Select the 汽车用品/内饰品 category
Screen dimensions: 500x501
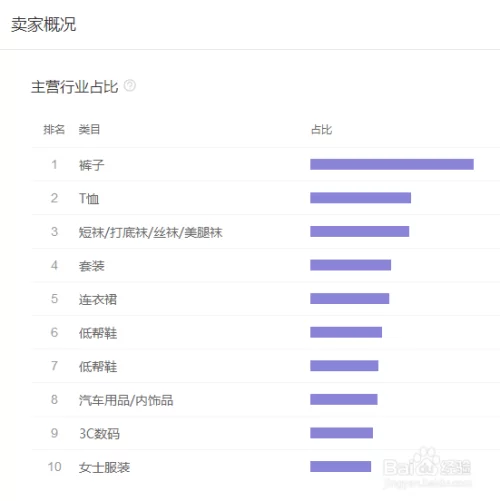point(126,400)
